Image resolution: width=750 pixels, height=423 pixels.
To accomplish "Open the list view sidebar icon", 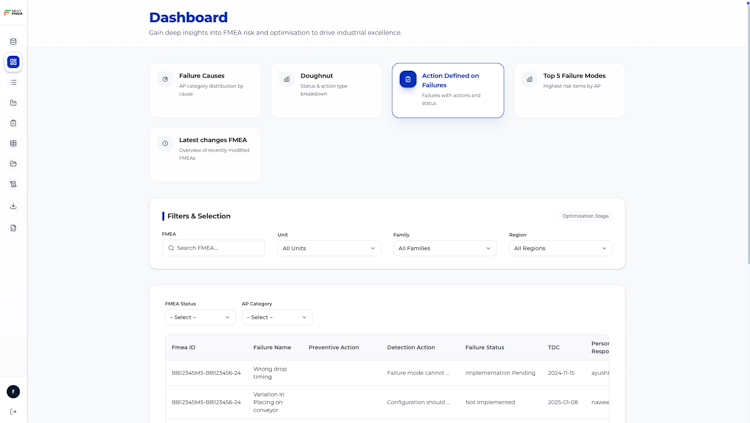I will pos(13,82).
